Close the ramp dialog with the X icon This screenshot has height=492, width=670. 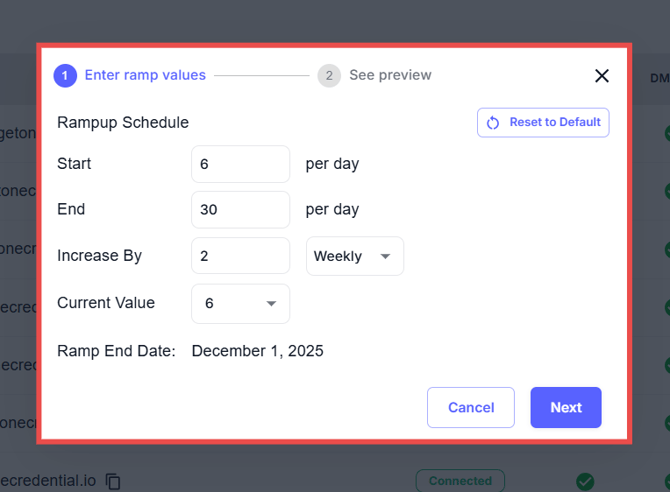pyautogui.click(x=602, y=76)
